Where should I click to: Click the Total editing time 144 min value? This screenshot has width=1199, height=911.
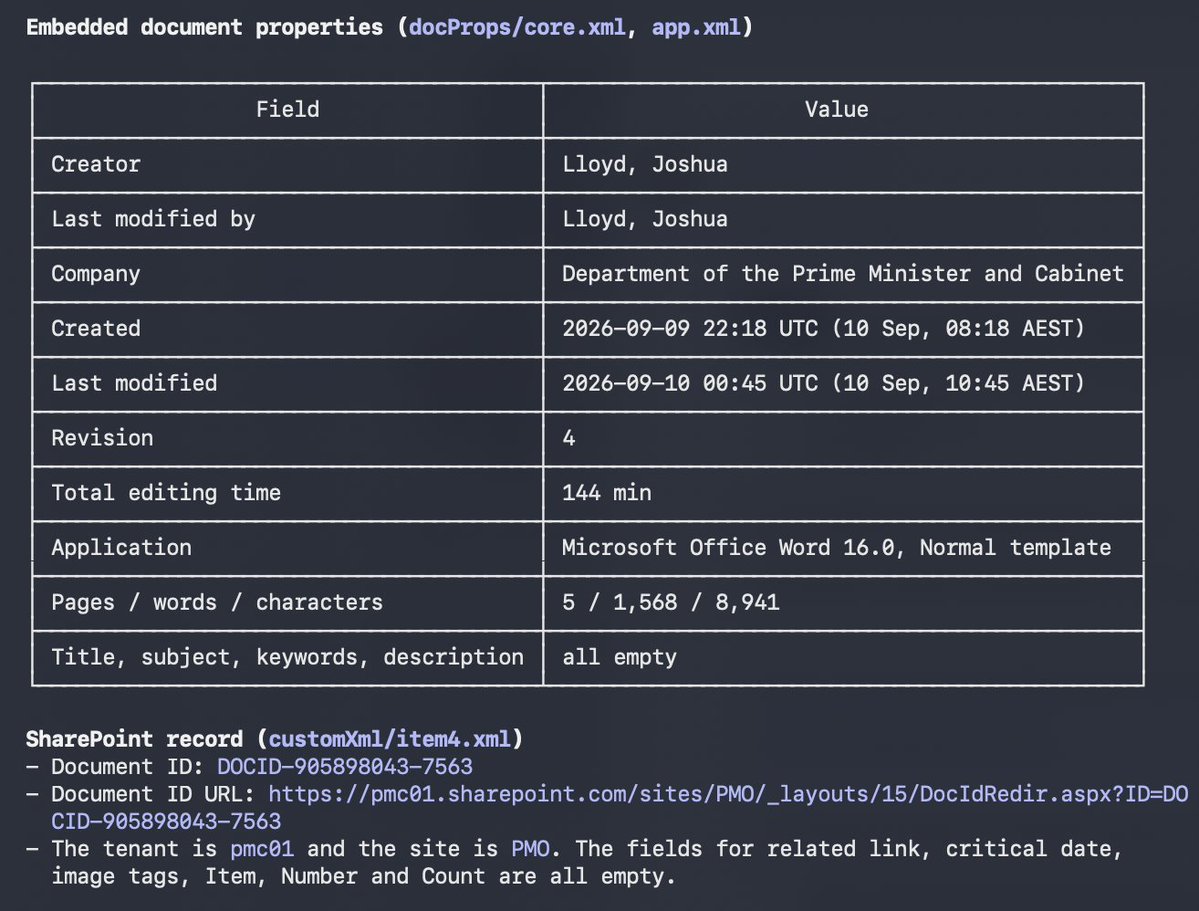pos(606,493)
